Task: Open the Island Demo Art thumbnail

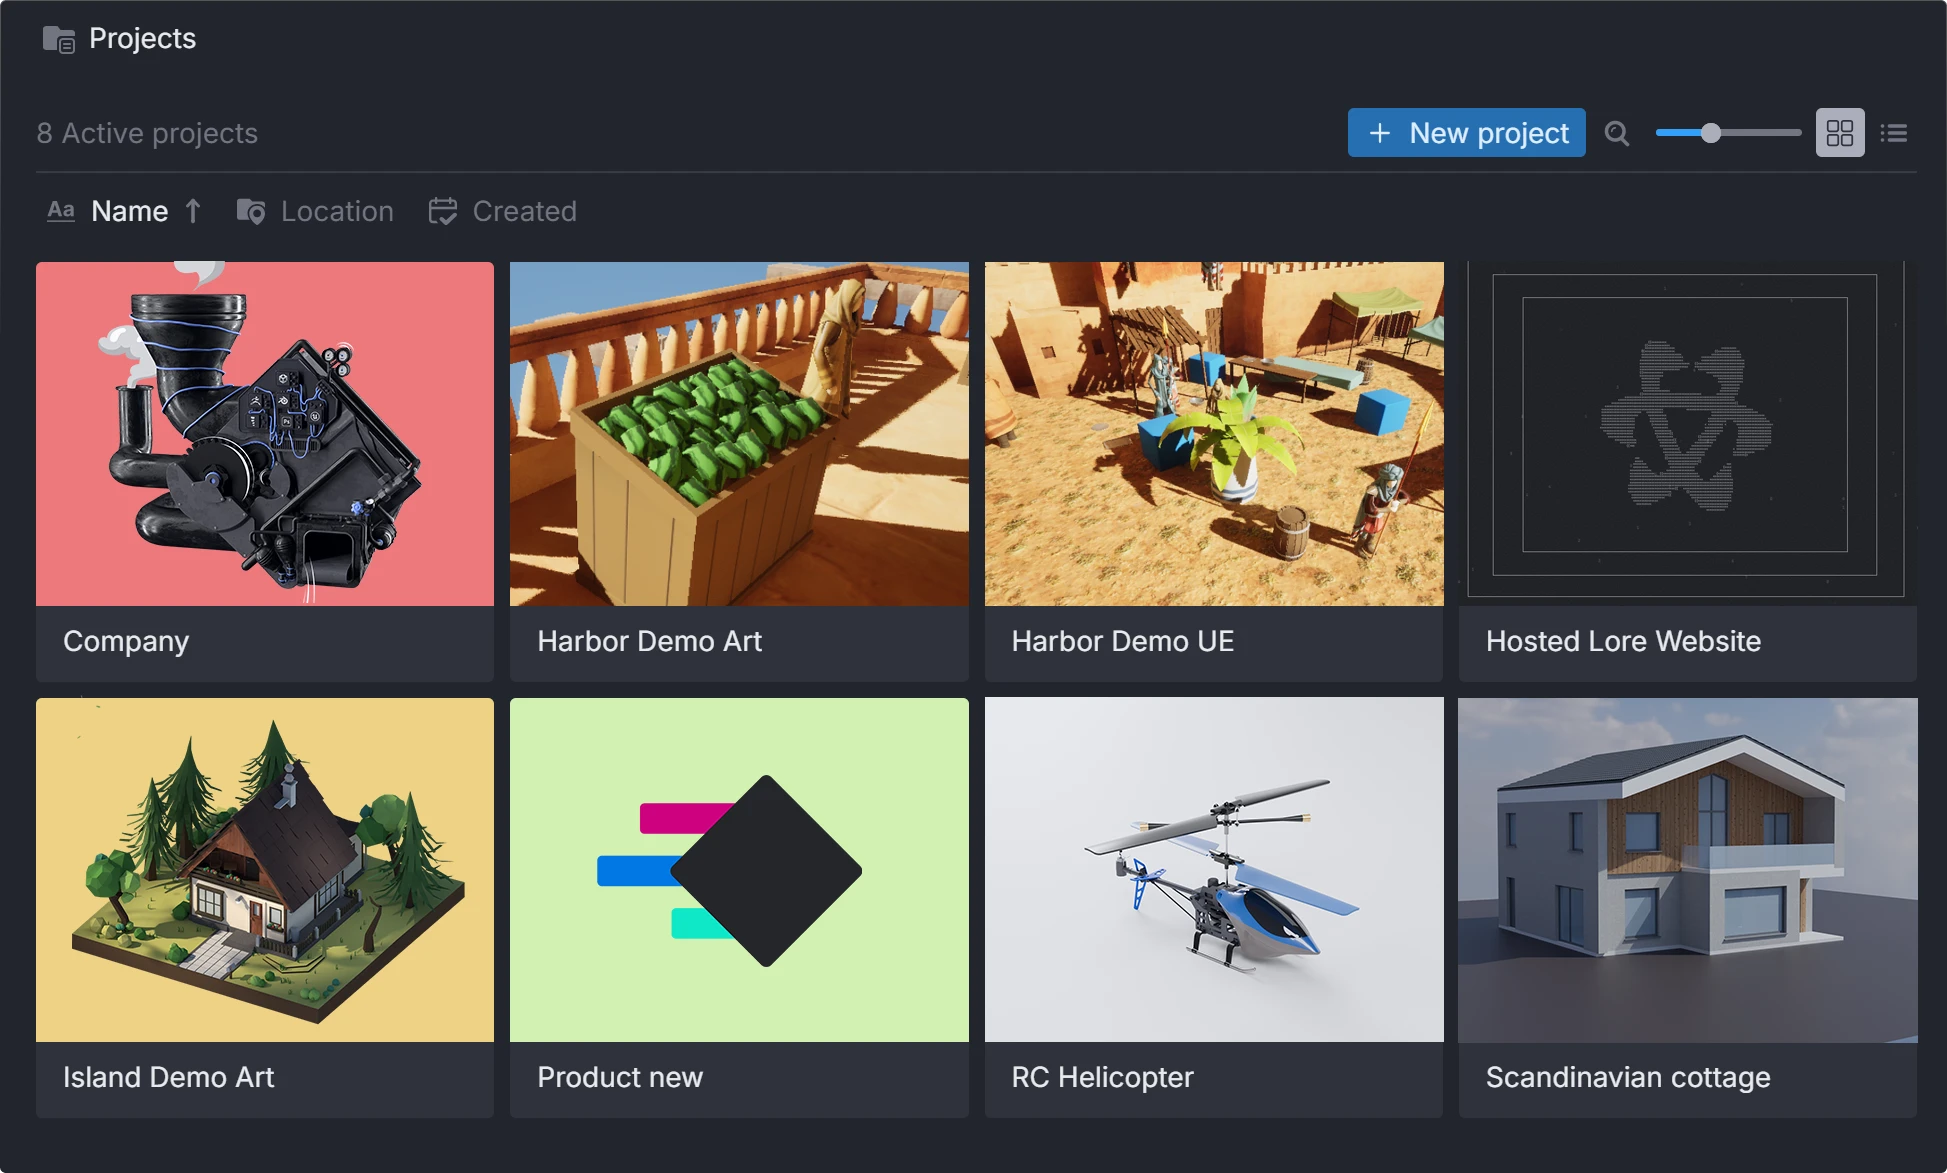Action: [265, 870]
